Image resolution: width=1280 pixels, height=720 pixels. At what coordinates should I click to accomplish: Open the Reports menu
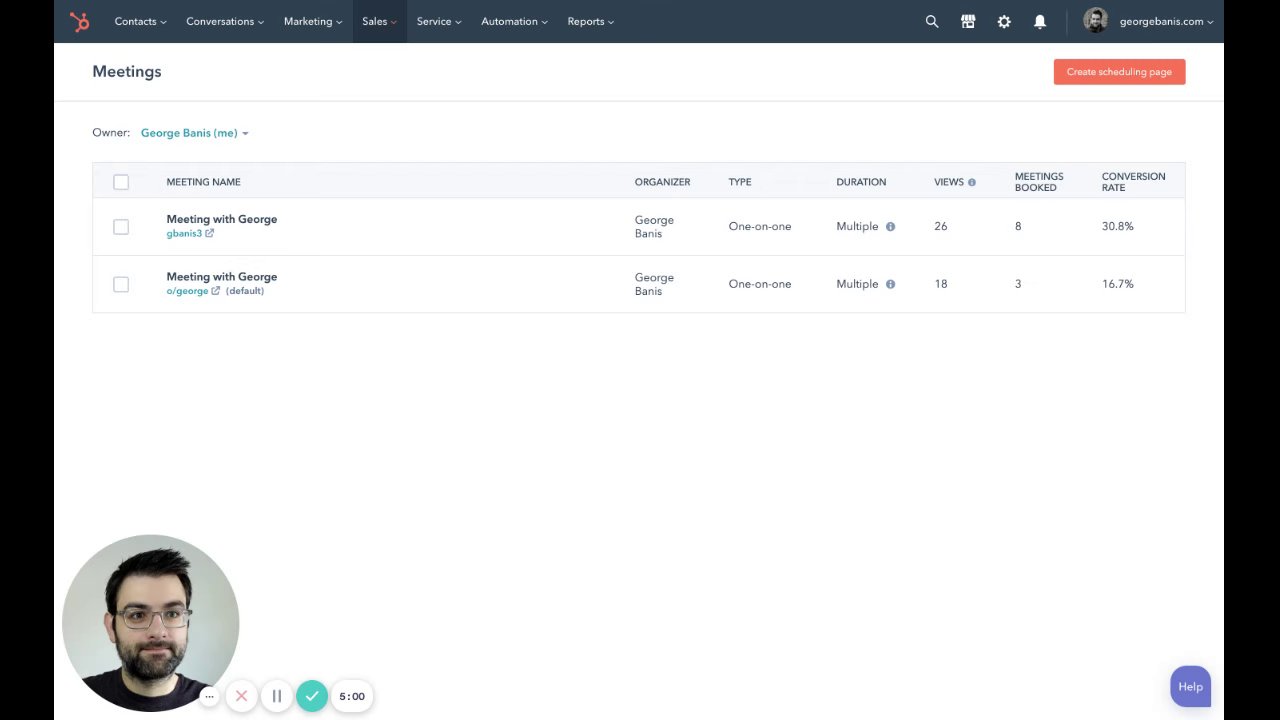pyautogui.click(x=590, y=21)
